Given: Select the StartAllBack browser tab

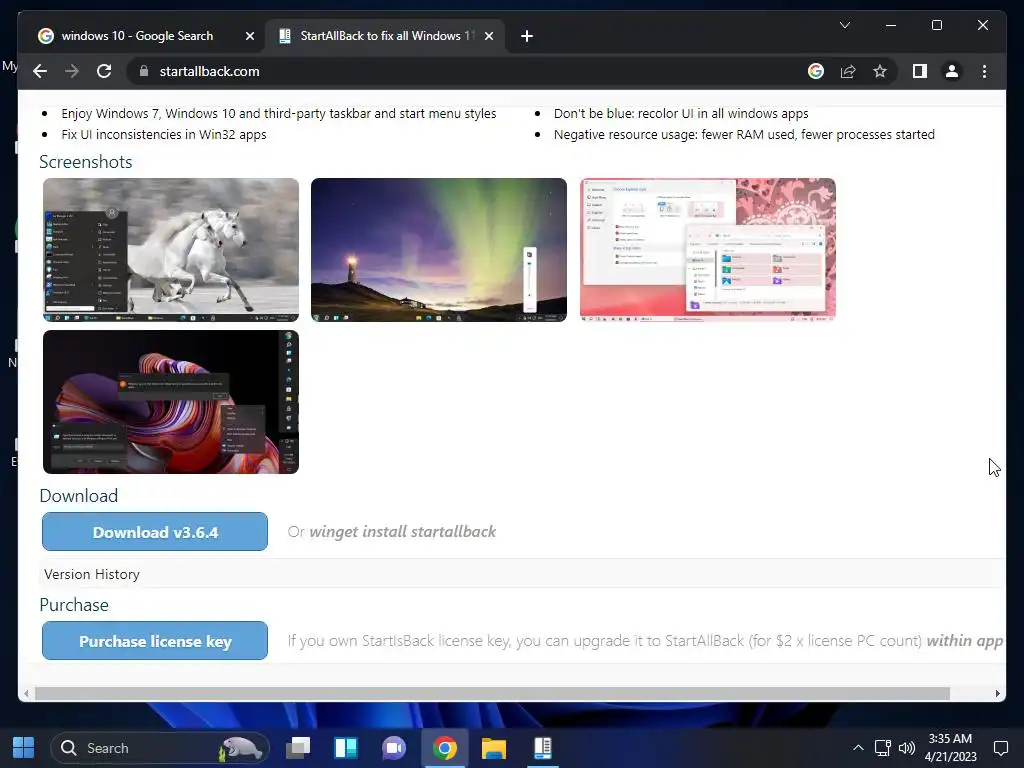Looking at the screenshot, I should (x=385, y=36).
